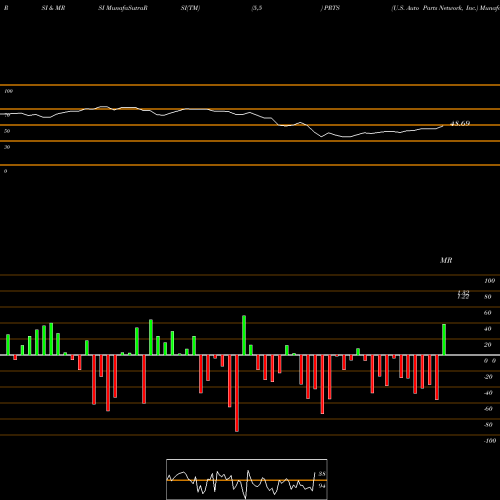Click the MR axis label -100
The height and width of the screenshot is (500, 500).
click(490, 441)
